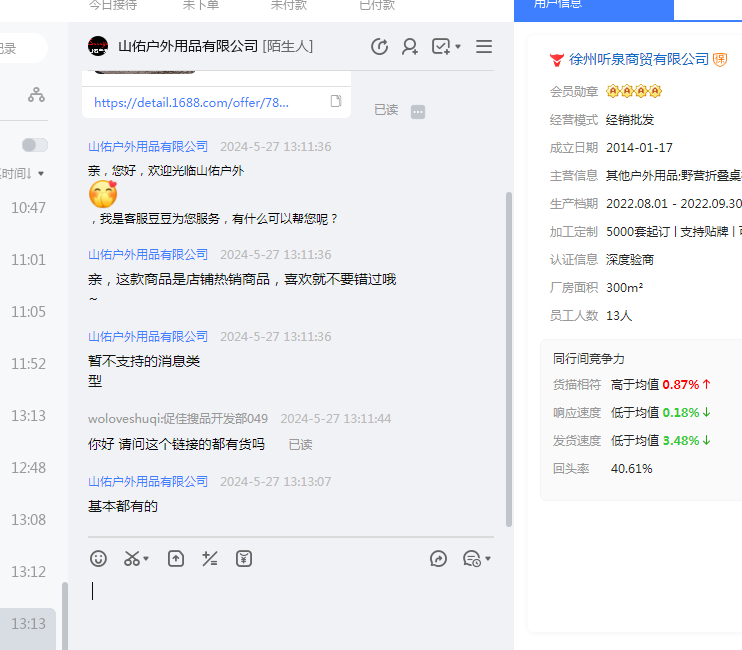The width and height of the screenshot is (742, 650).
Task: Click the circular refresh icon in chat header
Action: point(379,47)
